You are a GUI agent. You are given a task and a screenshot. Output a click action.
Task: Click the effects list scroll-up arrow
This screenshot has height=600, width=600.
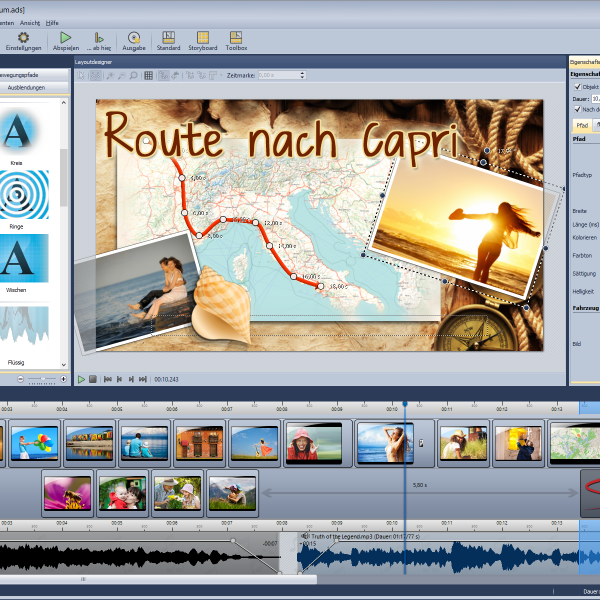point(64,103)
